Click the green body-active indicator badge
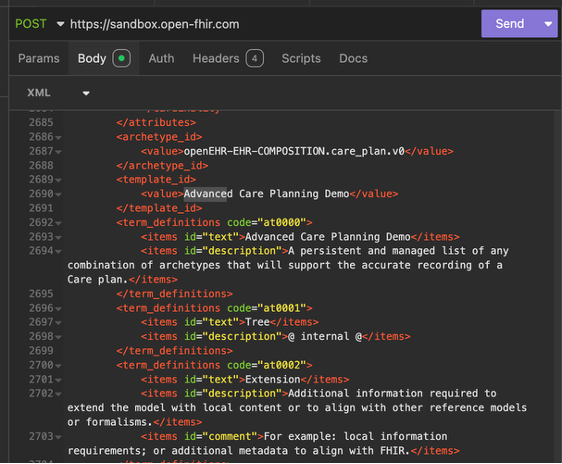The width and height of the screenshot is (562, 464). [x=122, y=58]
